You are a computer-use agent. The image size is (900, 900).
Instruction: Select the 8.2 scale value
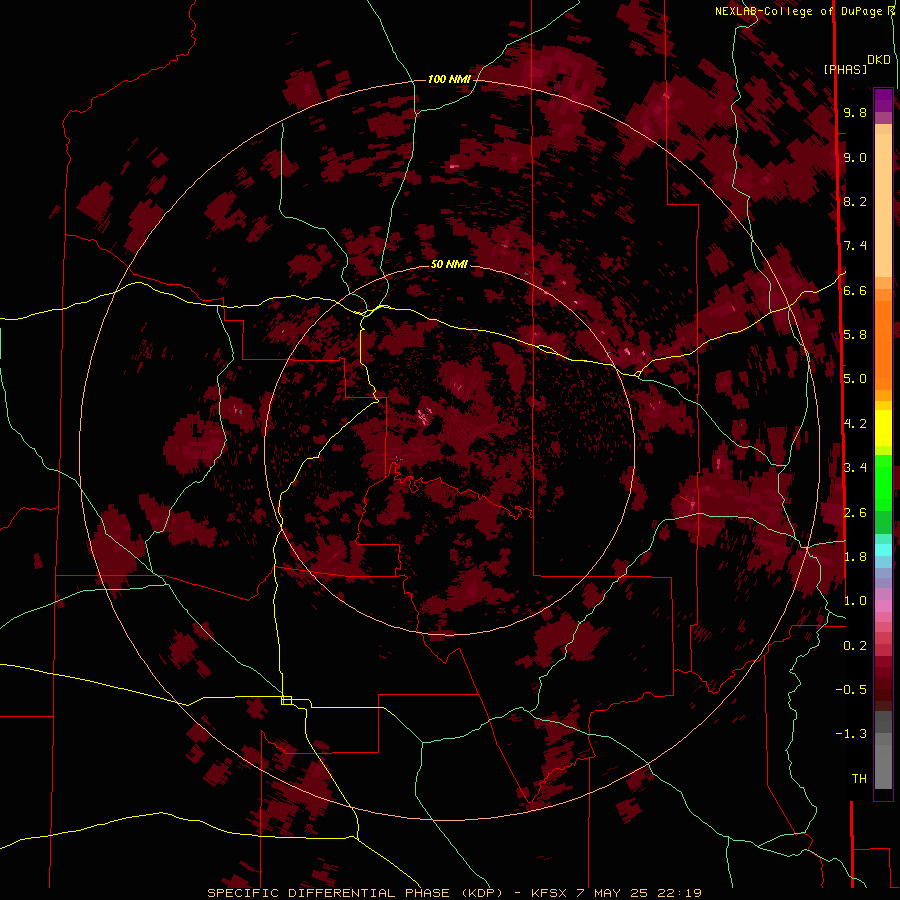tap(855, 201)
